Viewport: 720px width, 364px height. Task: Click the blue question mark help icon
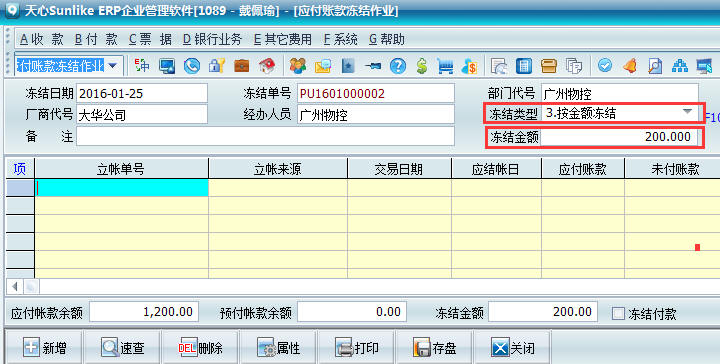coord(398,66)
